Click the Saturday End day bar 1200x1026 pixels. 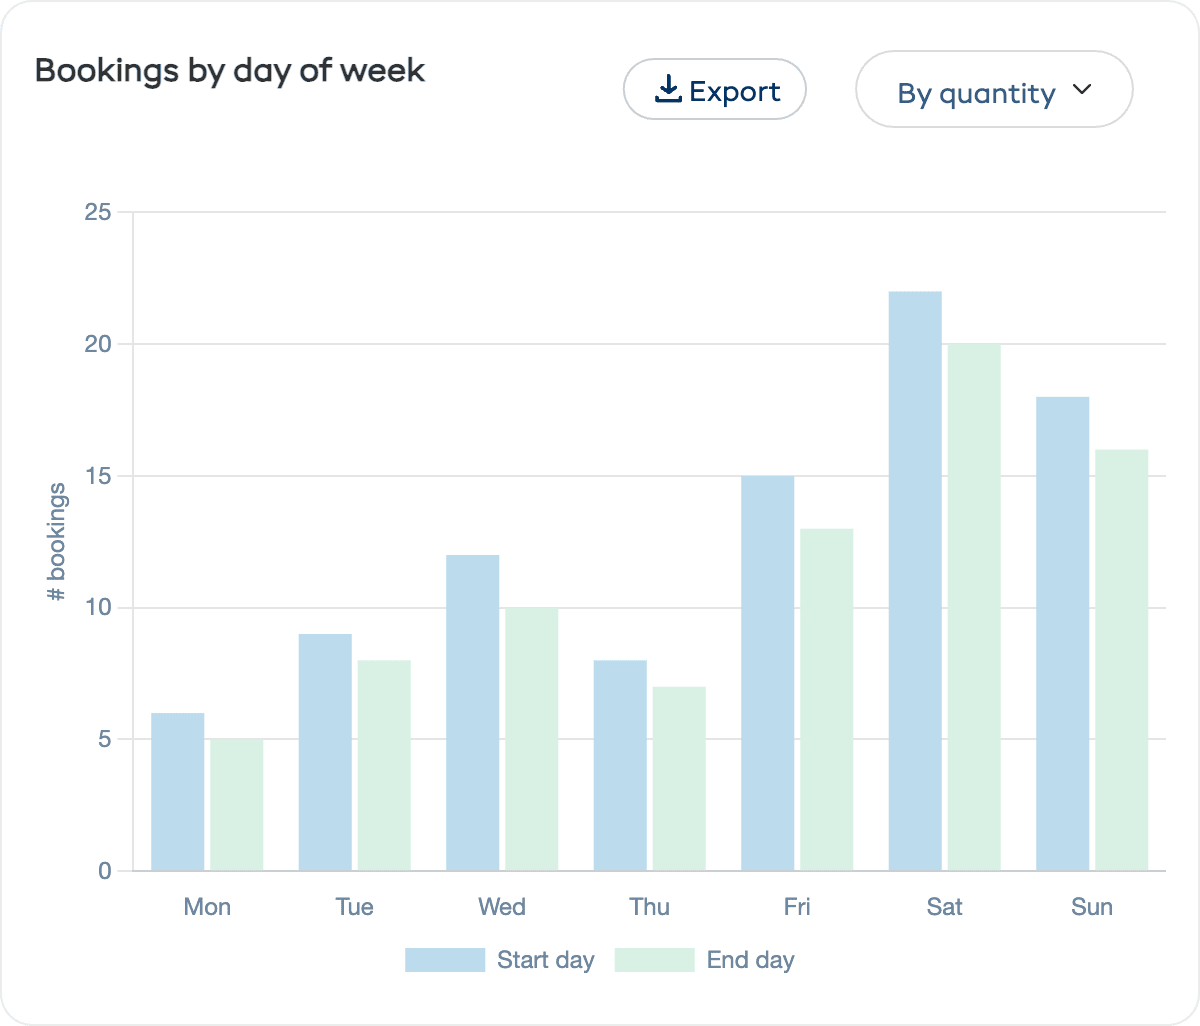(x=973, y=605)
